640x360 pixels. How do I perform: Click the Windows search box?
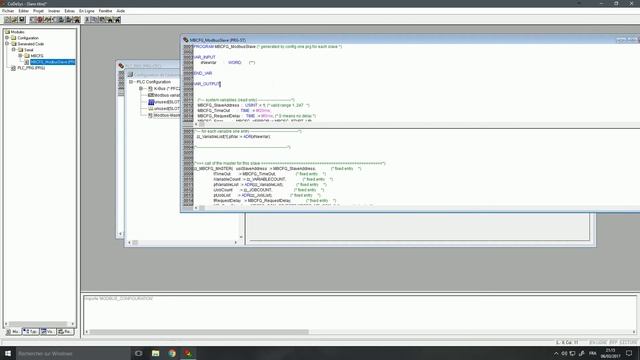pyautogui.click(x=73, y=353)
